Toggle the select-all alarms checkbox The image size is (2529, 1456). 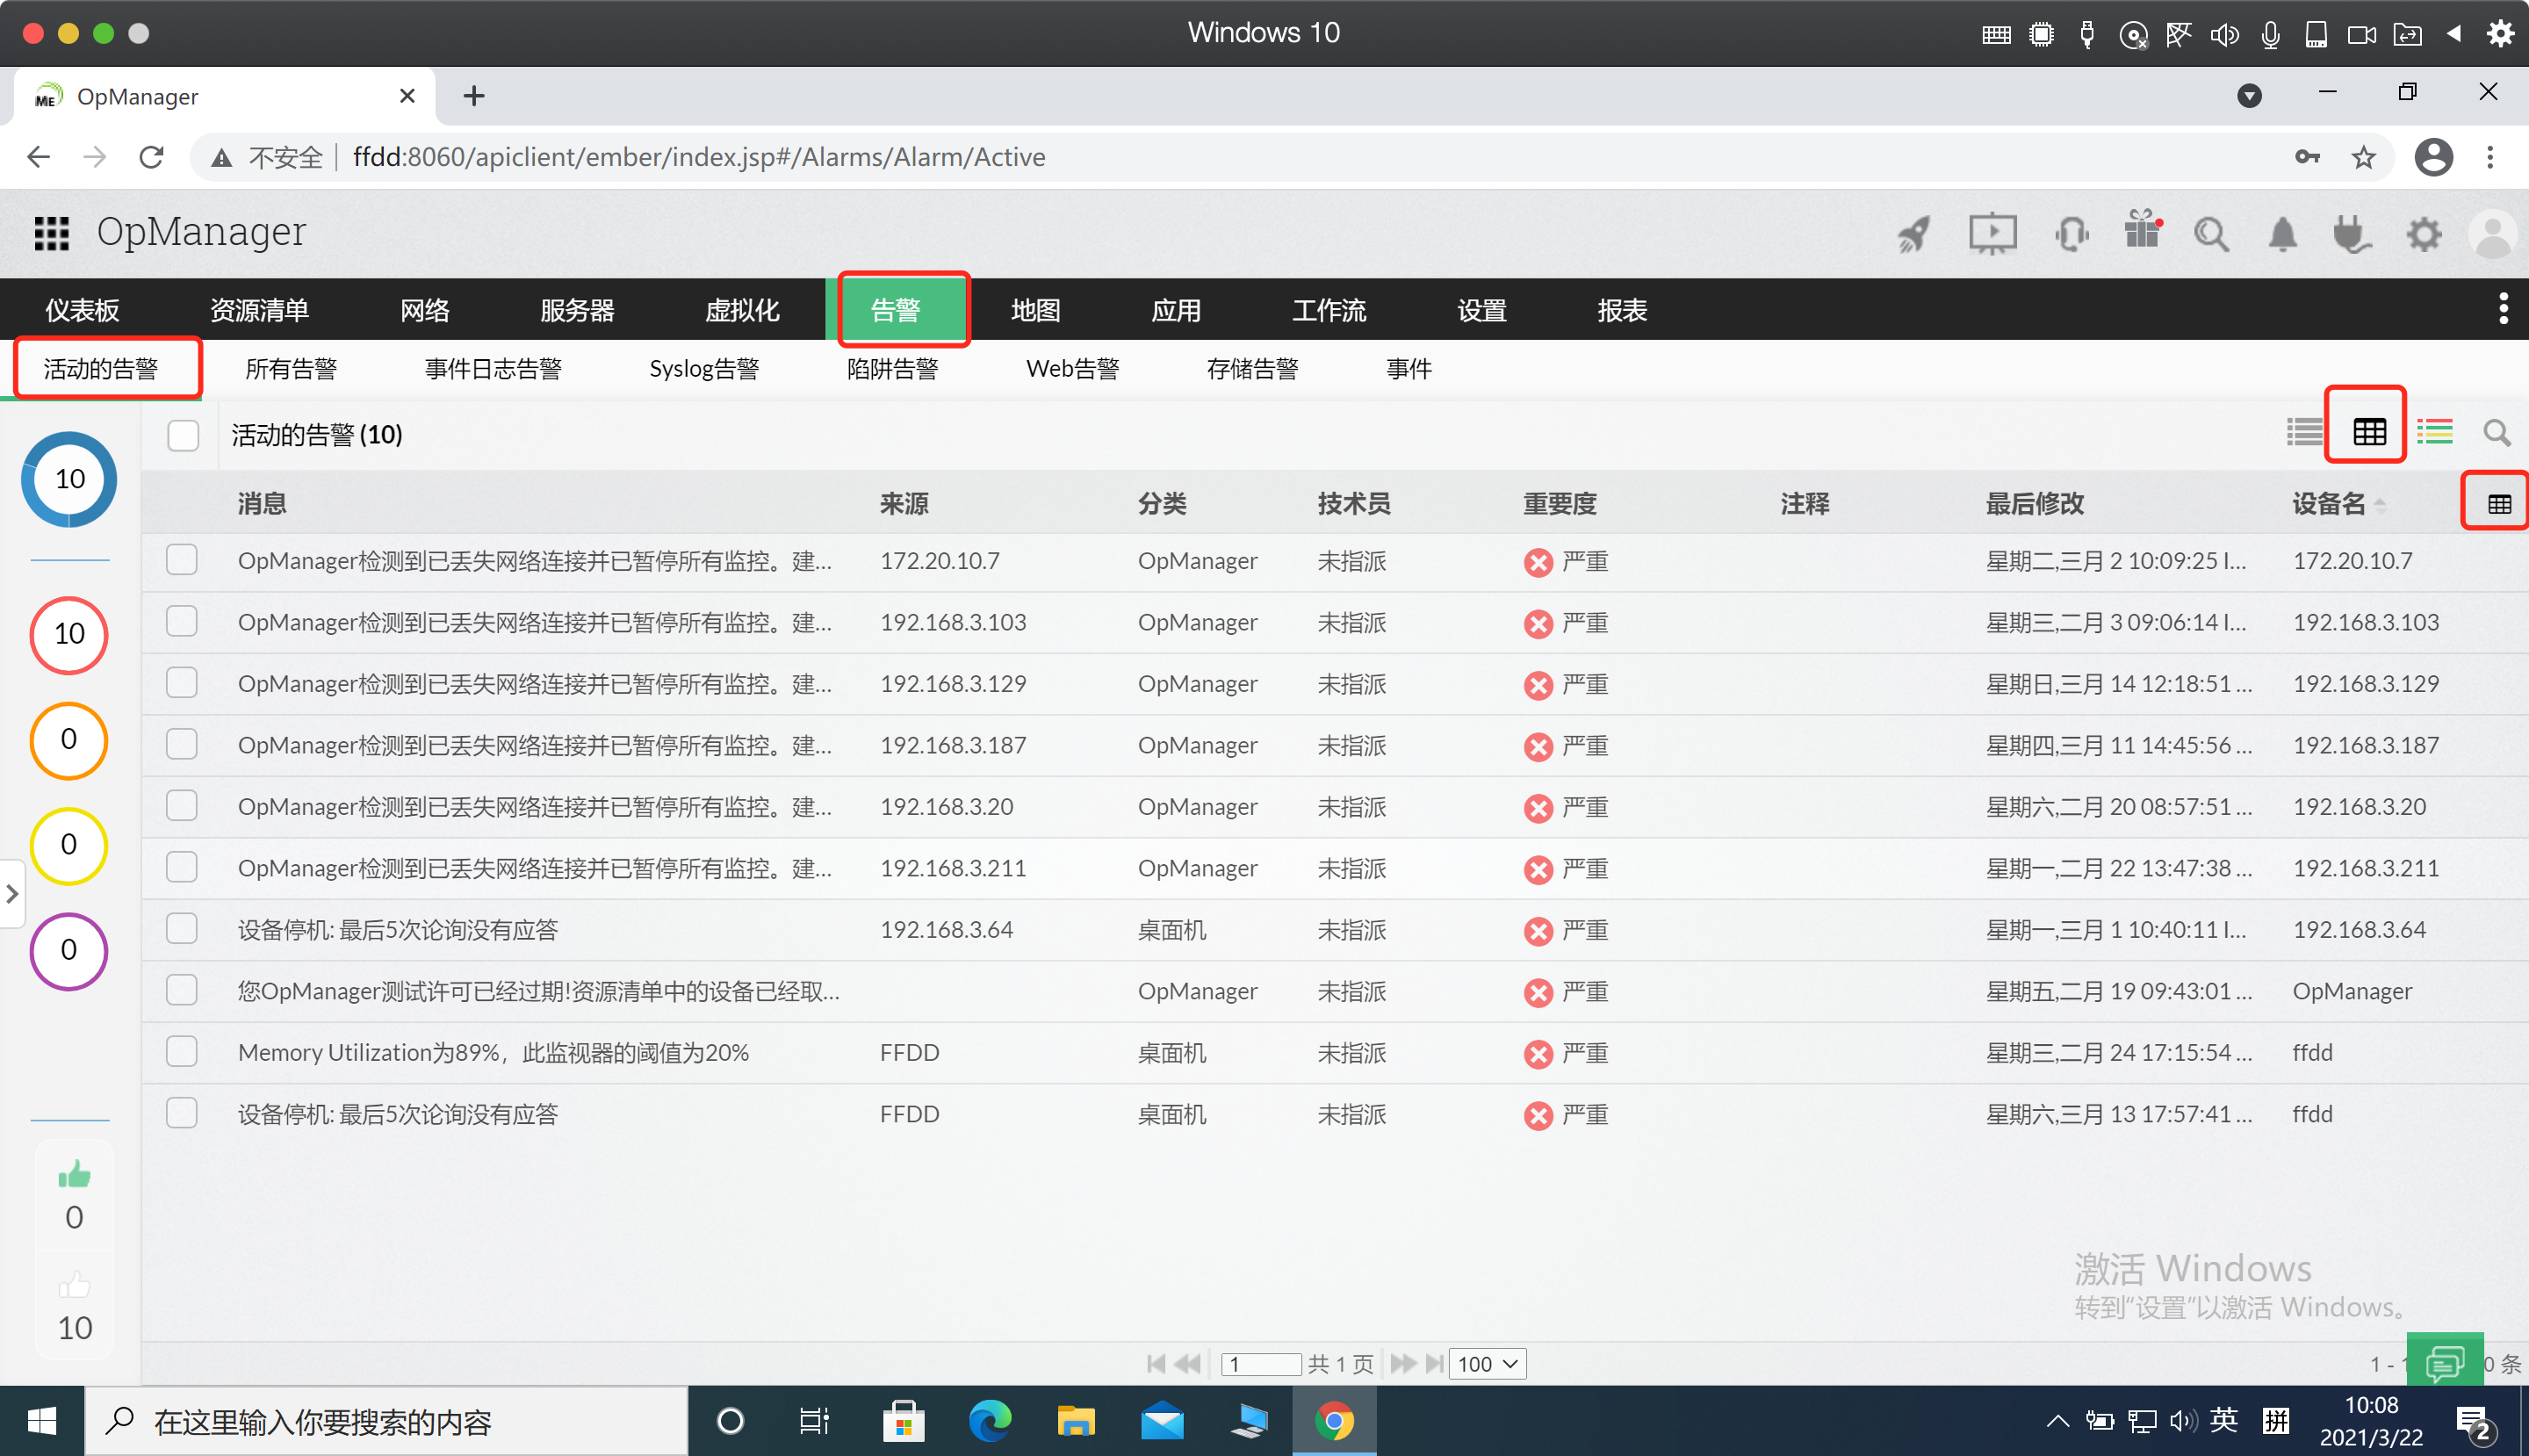[183, 435]
